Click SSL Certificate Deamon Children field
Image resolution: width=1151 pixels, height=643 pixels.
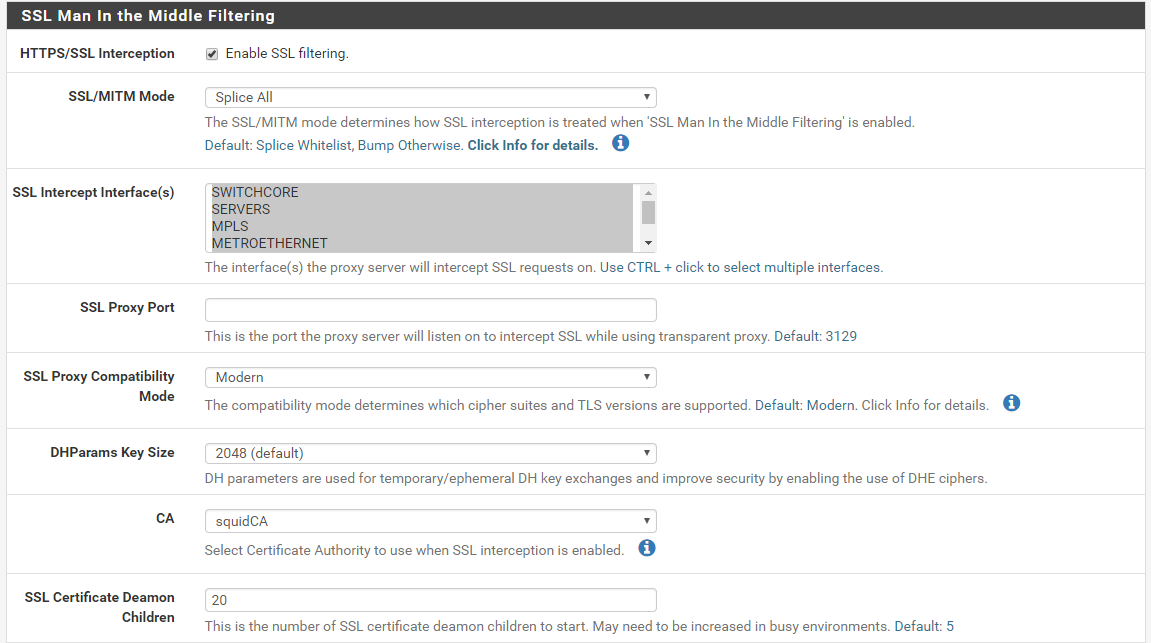430,600
